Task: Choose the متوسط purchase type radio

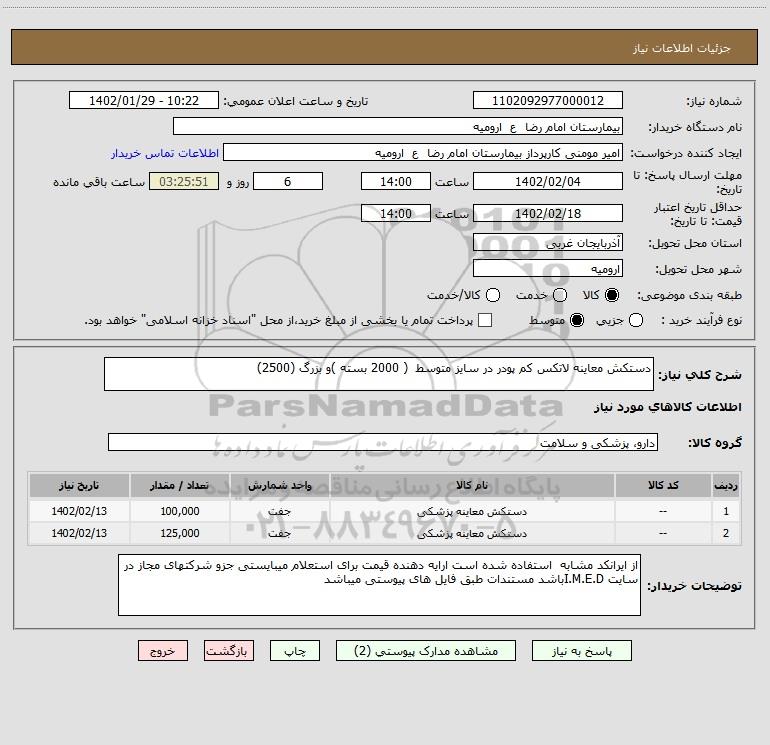Action: click(577, 320)
